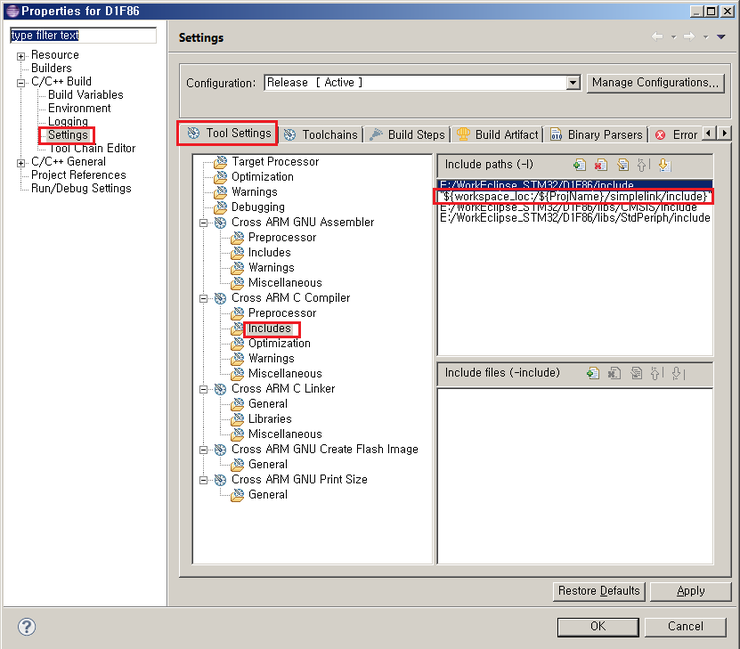Edit selected include path icon
Screen dimensions: 740x649
pos(623,165)
